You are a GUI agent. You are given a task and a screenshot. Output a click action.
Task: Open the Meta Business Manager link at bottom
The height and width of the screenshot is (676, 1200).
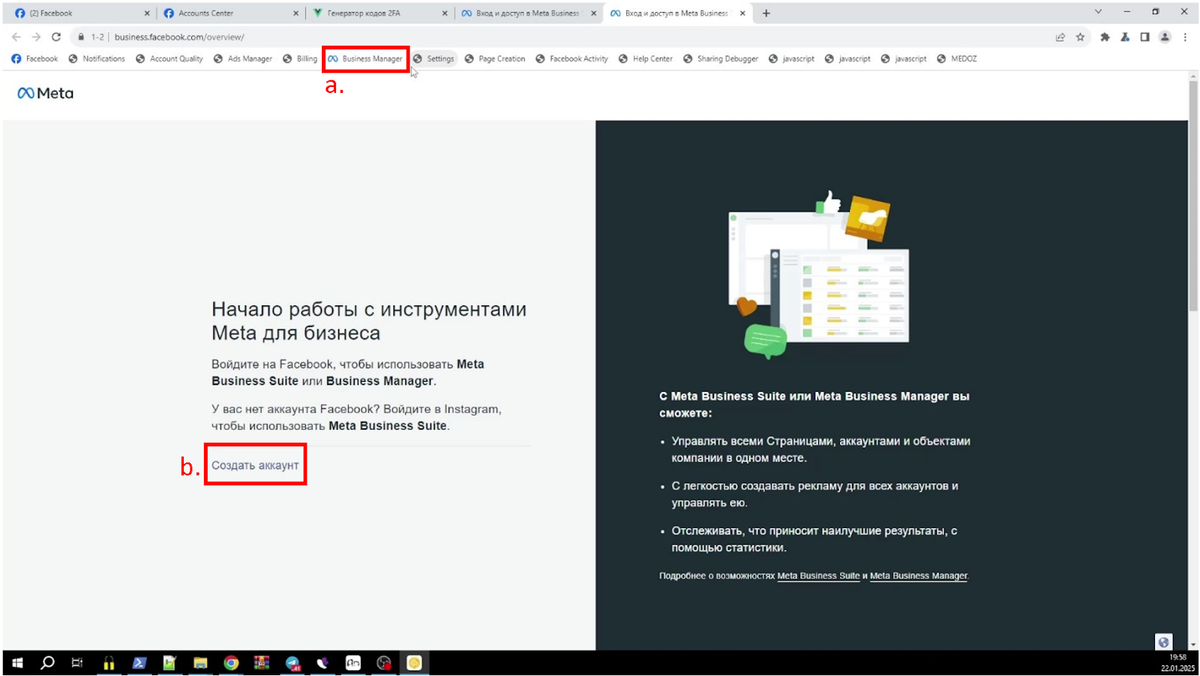click(918, 576)
